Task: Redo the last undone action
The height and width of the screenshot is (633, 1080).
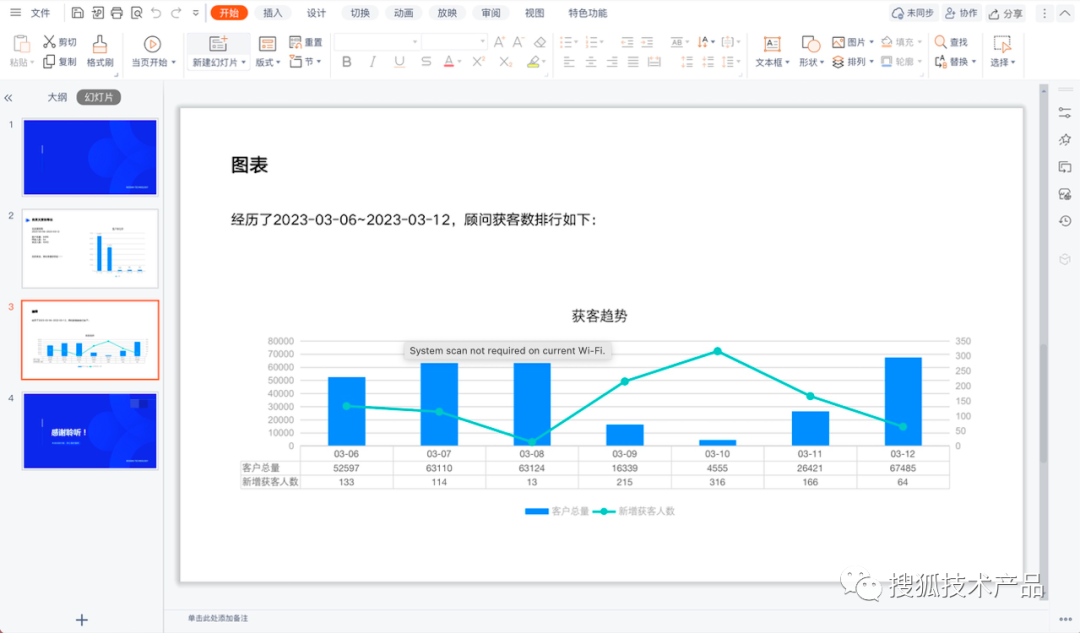Action: tap(176, 13)
